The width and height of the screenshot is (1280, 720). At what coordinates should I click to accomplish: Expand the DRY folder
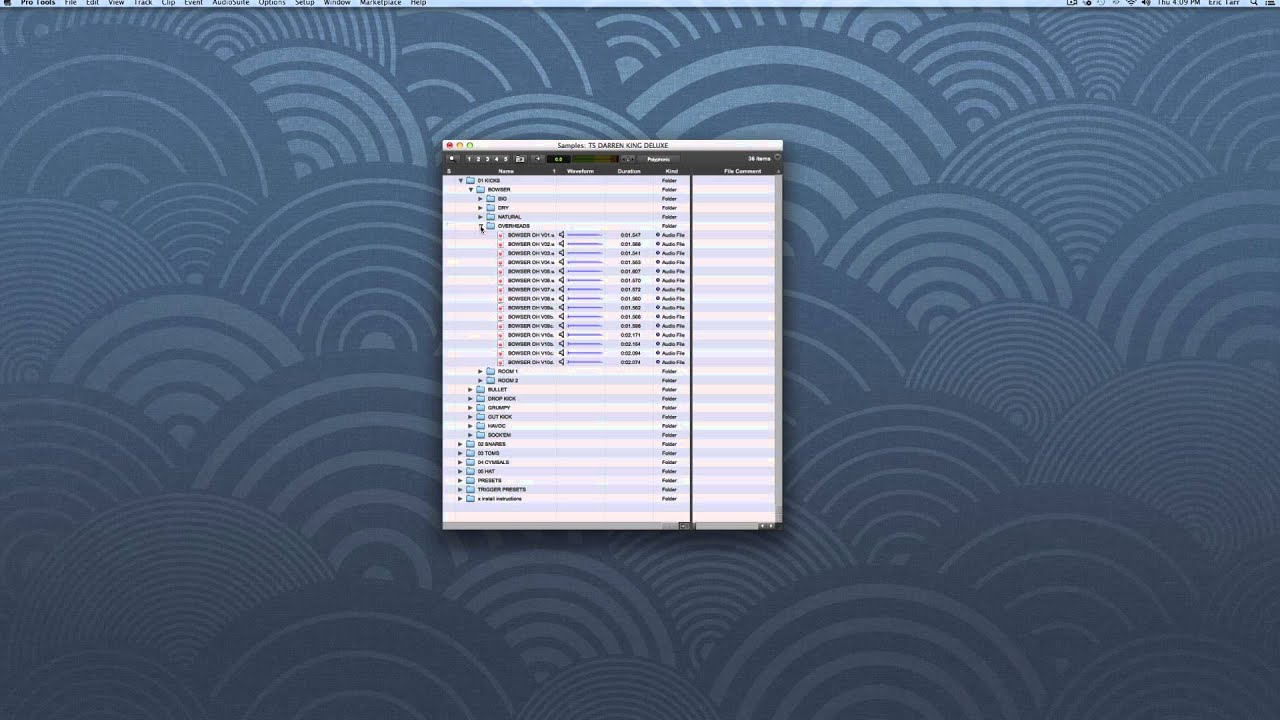tap(480, 208)
